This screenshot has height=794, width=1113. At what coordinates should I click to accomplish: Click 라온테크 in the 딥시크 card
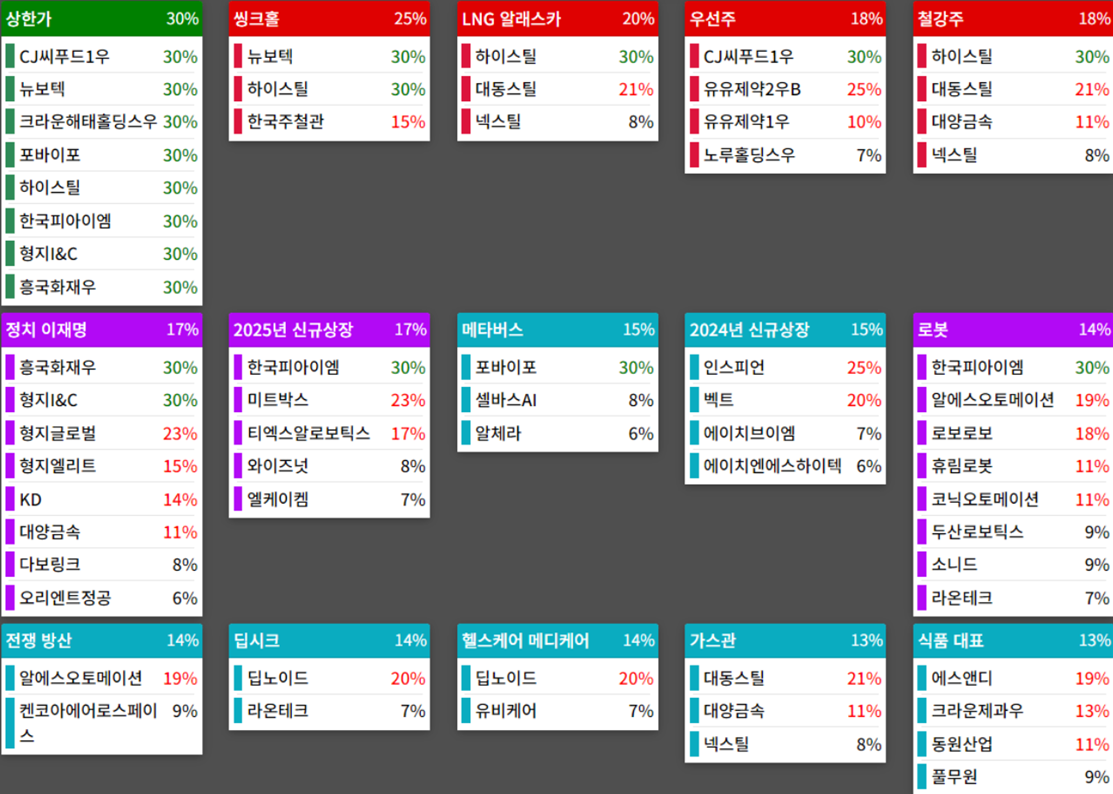329,711
